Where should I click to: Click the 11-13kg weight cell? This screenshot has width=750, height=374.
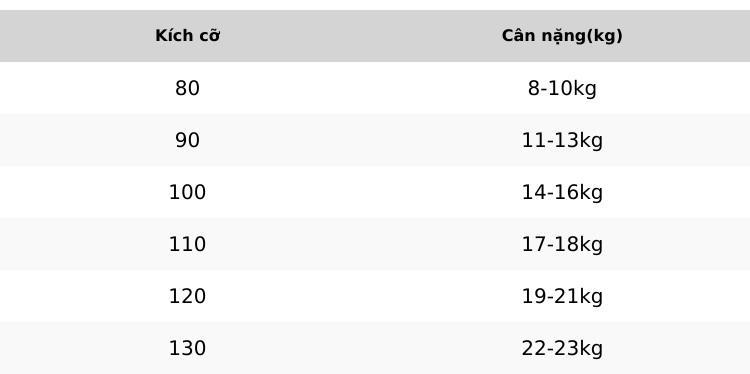[x=562, y=140]
